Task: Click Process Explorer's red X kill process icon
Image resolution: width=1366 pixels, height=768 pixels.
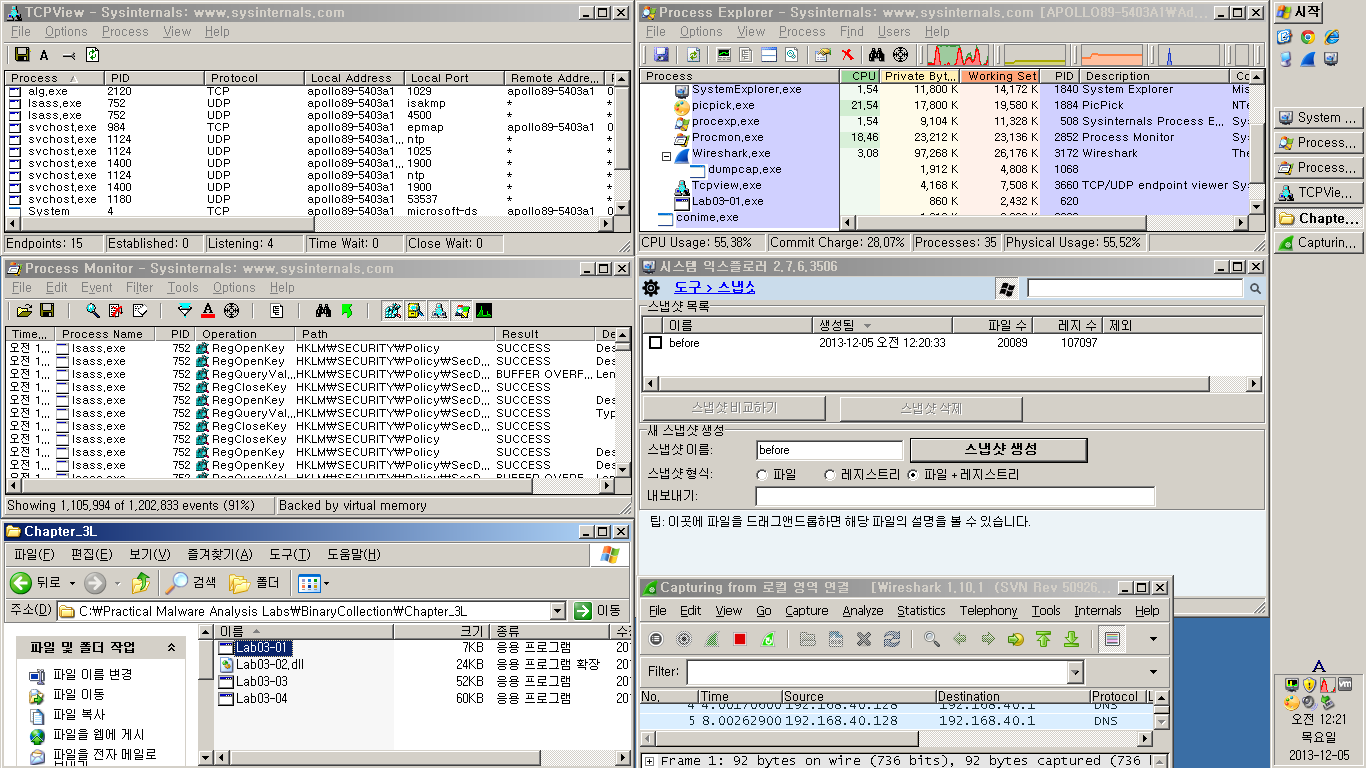Action: pos(847,55)
